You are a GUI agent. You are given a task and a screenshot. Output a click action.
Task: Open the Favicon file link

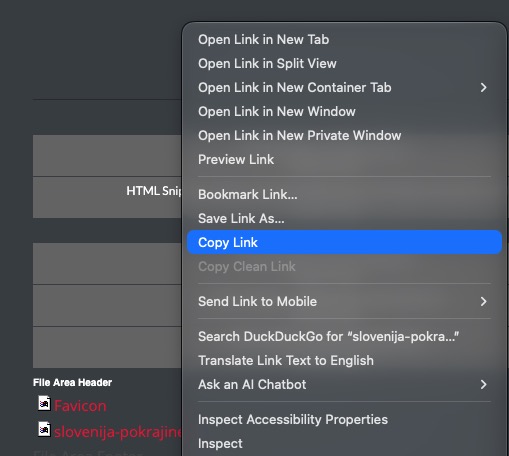pyautogui.click(x=80, y=406)
